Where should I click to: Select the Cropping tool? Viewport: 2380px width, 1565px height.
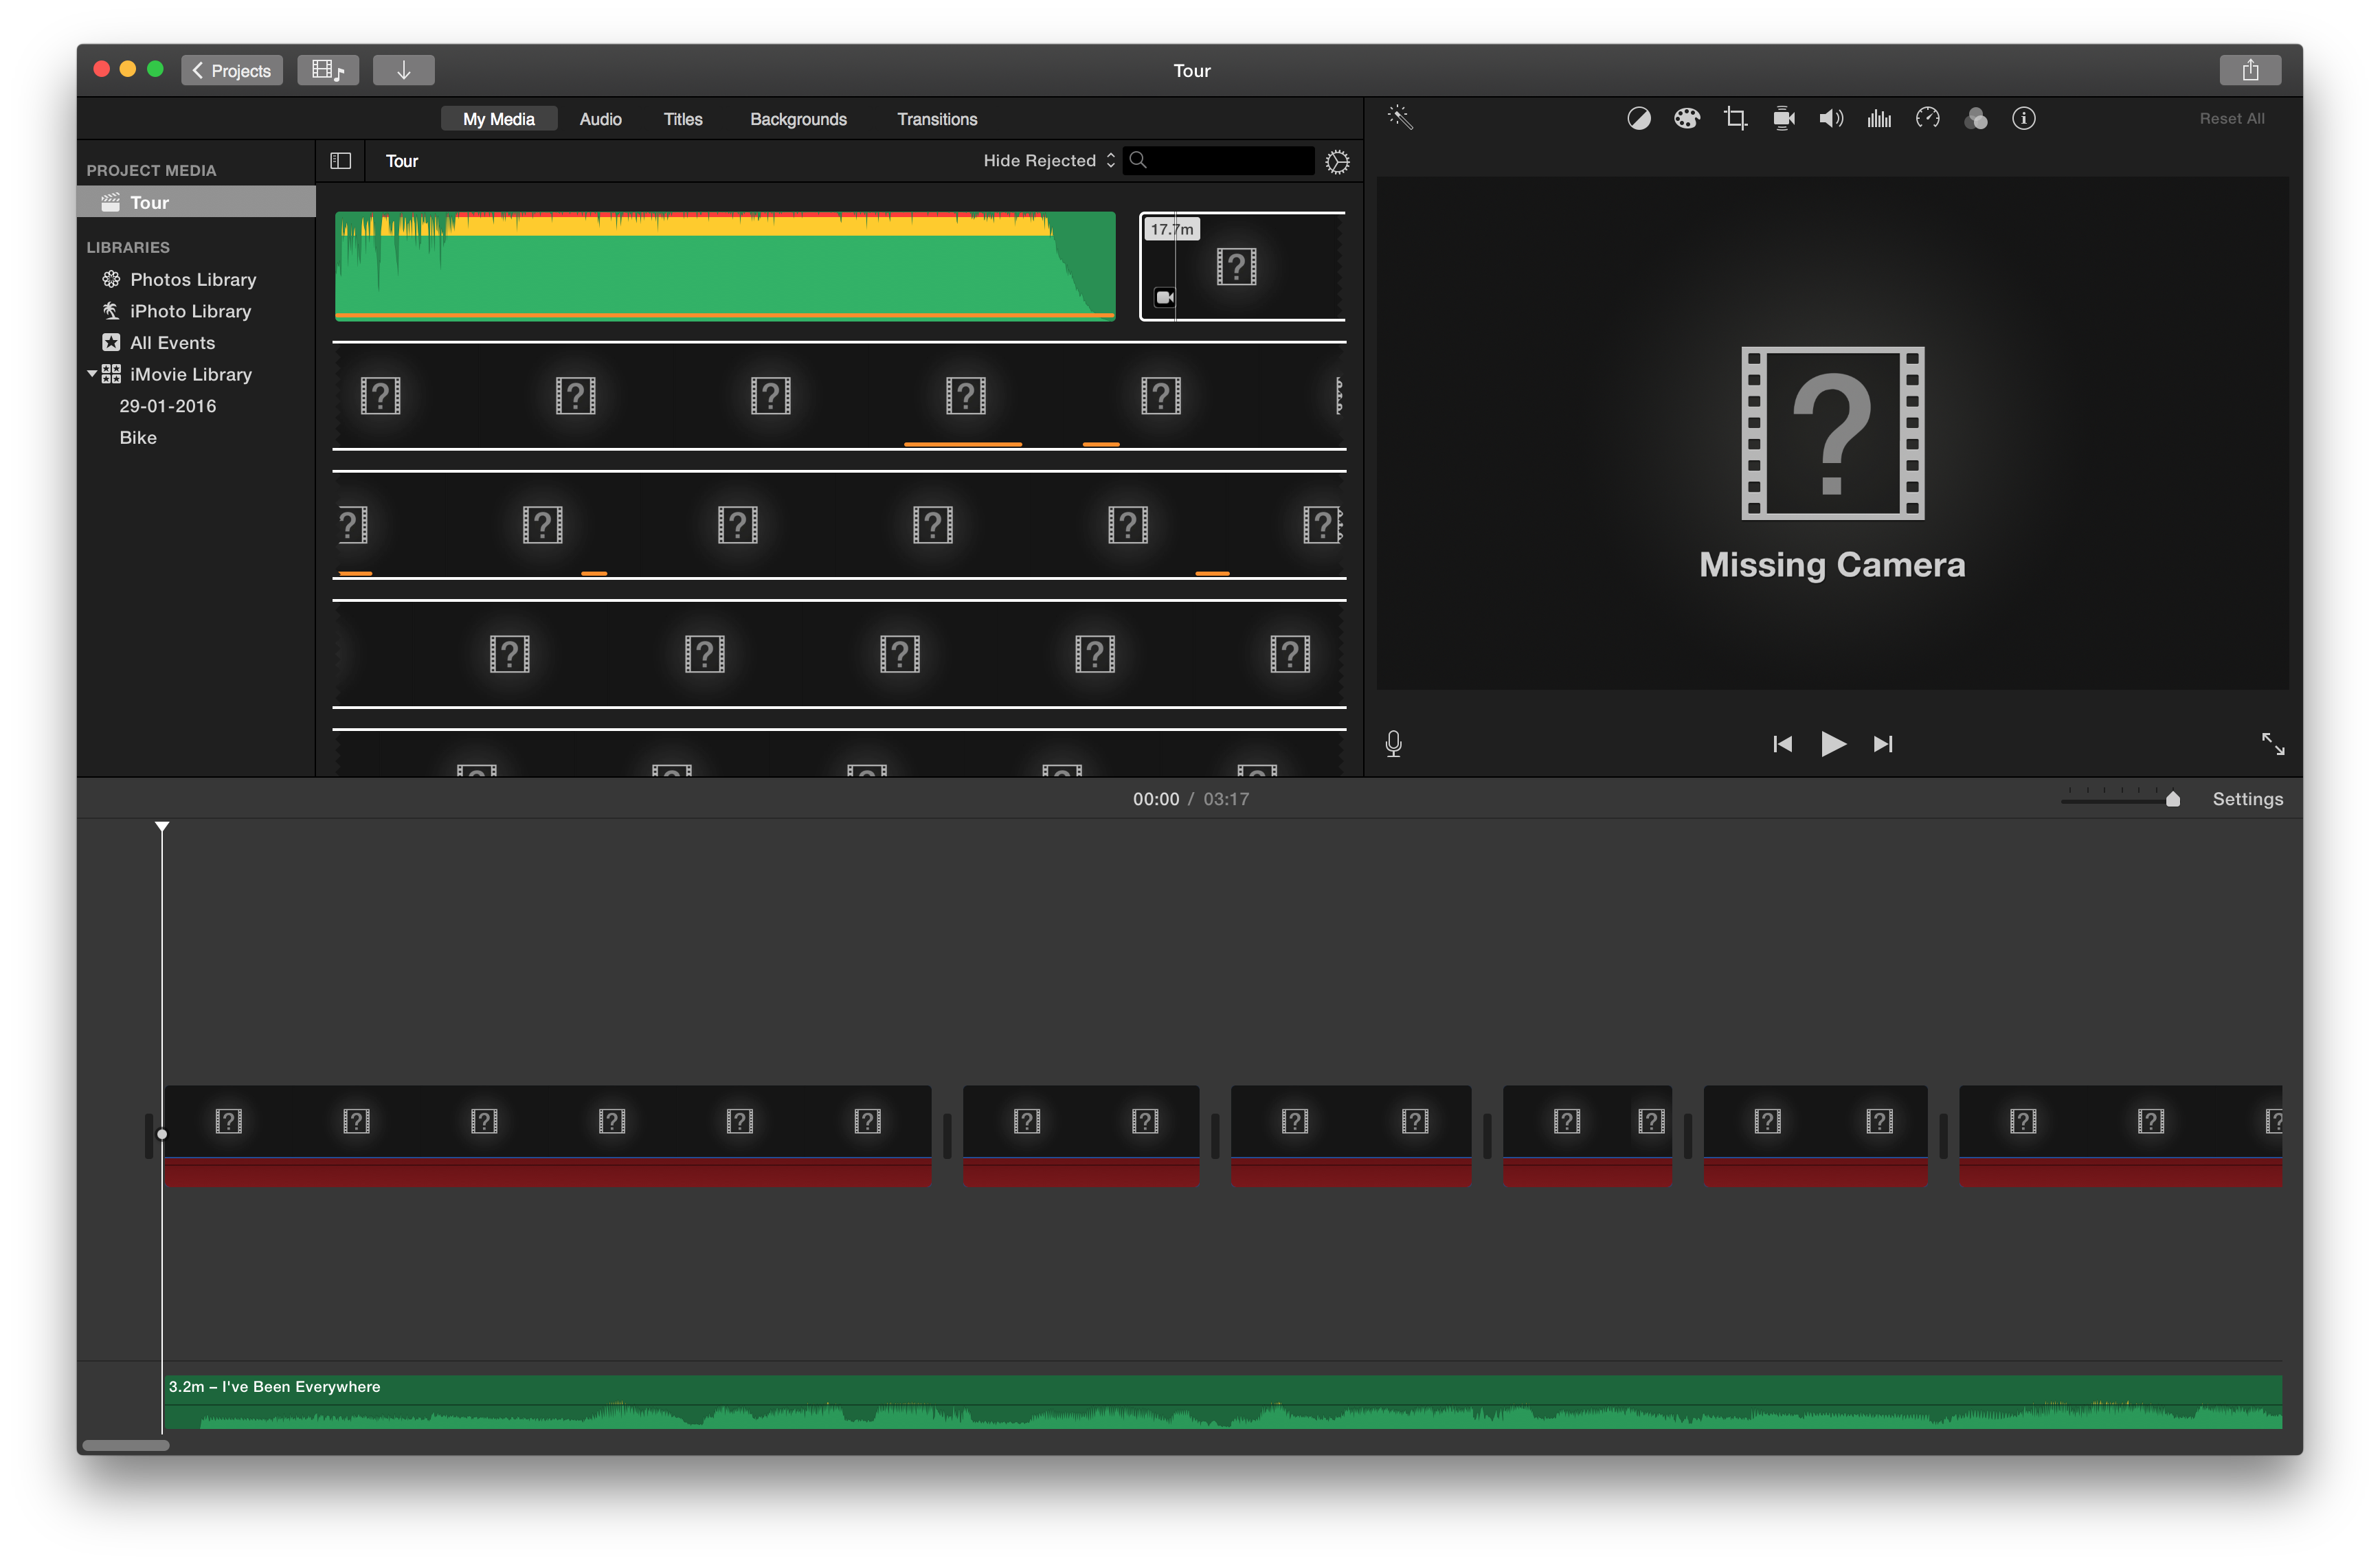click(x=1735, y=118)
